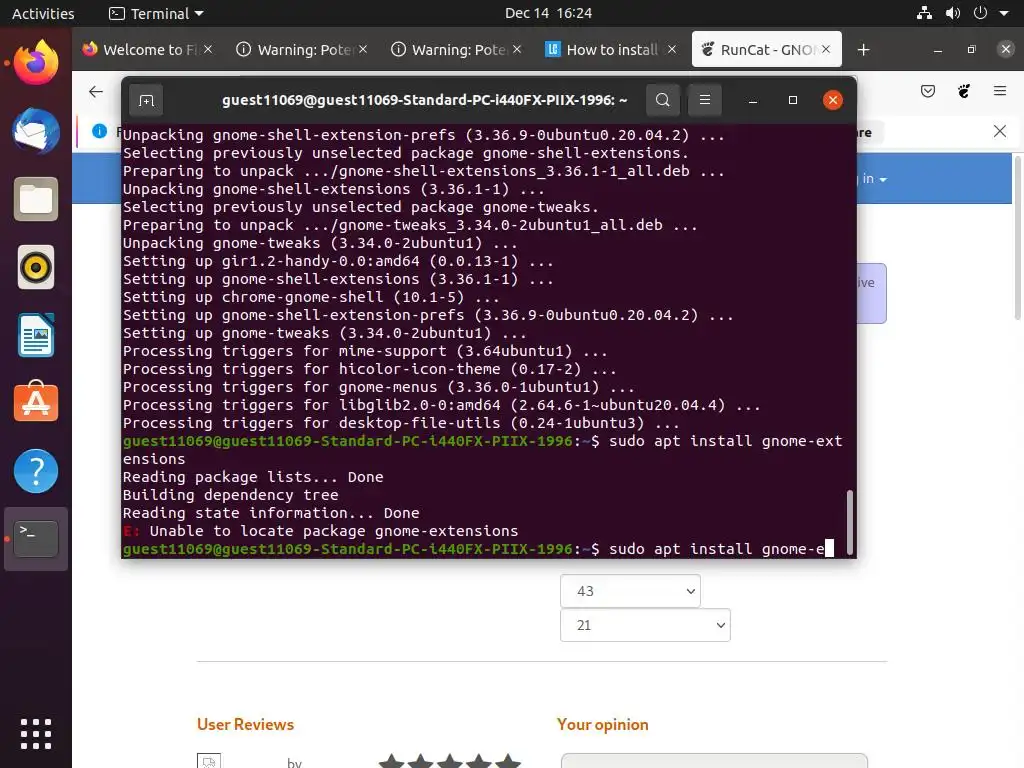This screenshot has width=1024, height=768.
Task: Go back with the Firefox back arrow
Action: 96,91
